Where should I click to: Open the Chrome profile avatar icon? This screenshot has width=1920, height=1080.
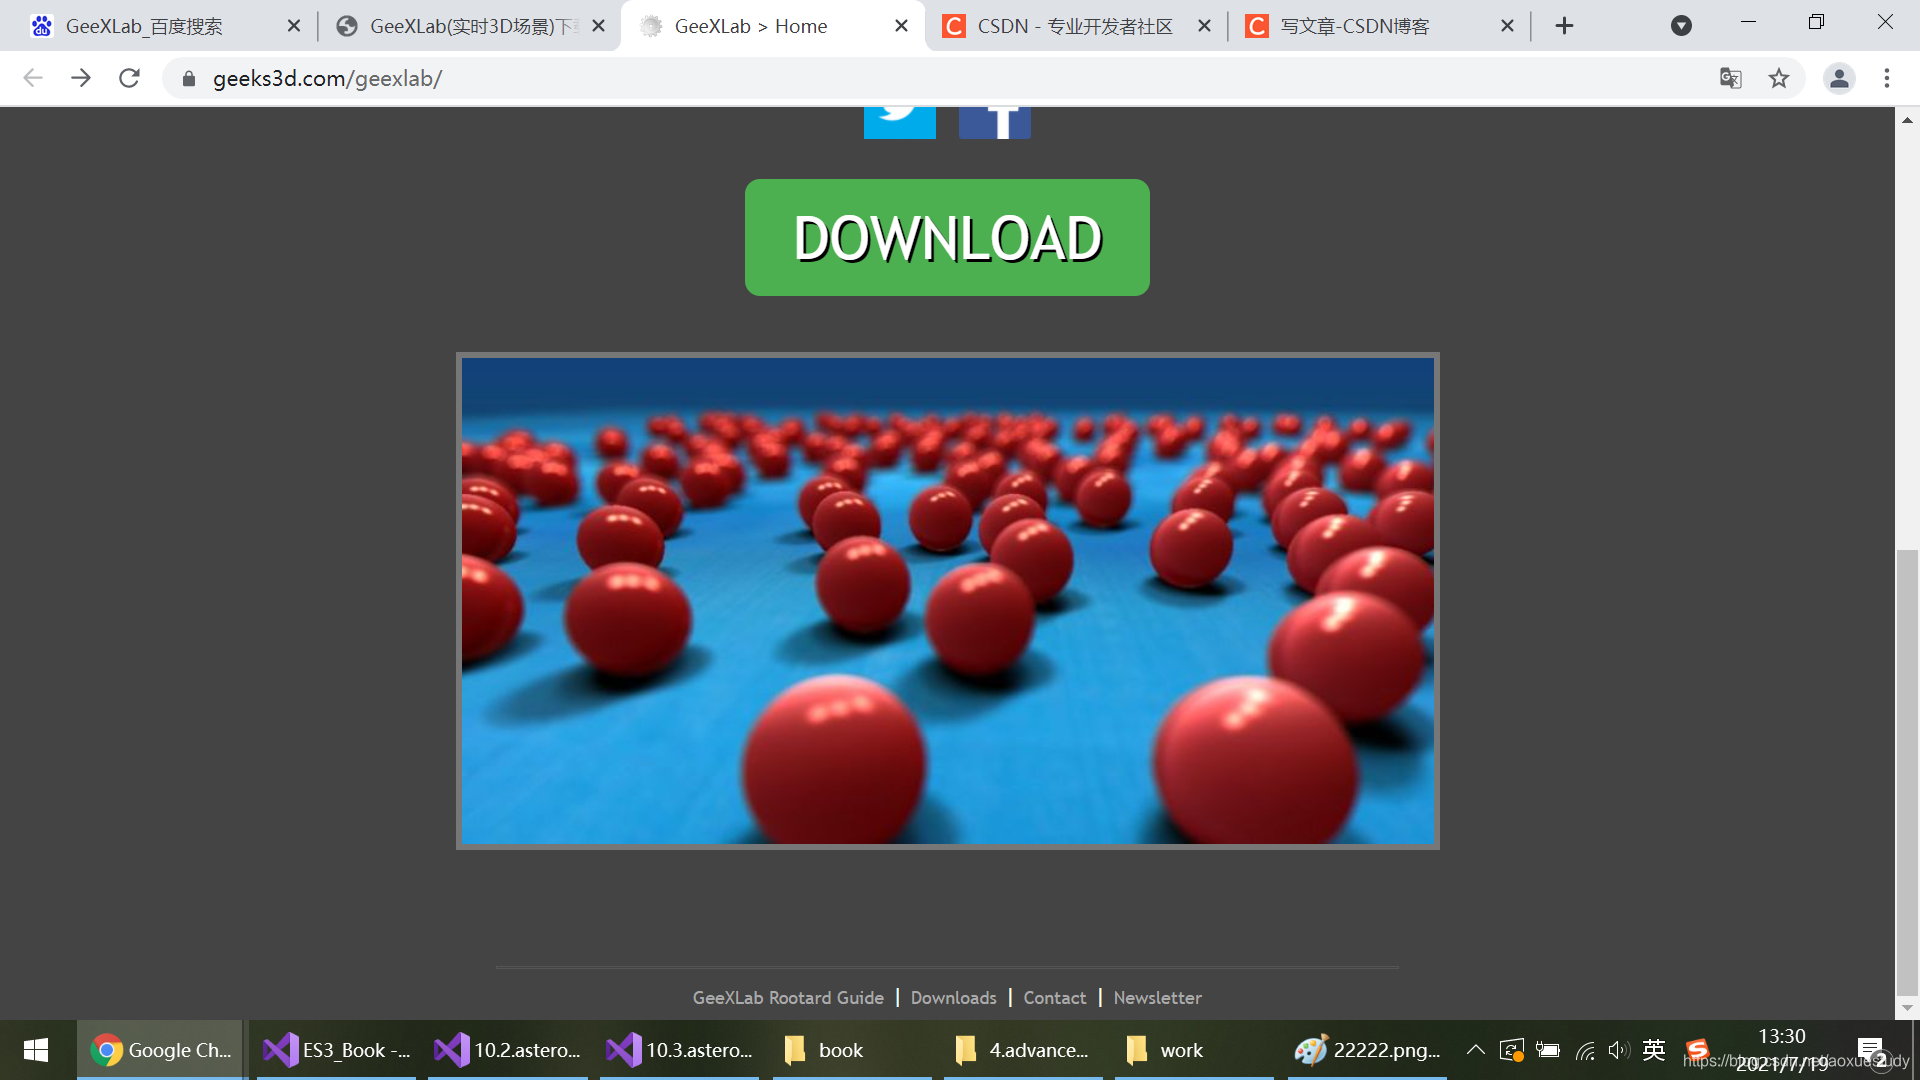coord(1838,78)
